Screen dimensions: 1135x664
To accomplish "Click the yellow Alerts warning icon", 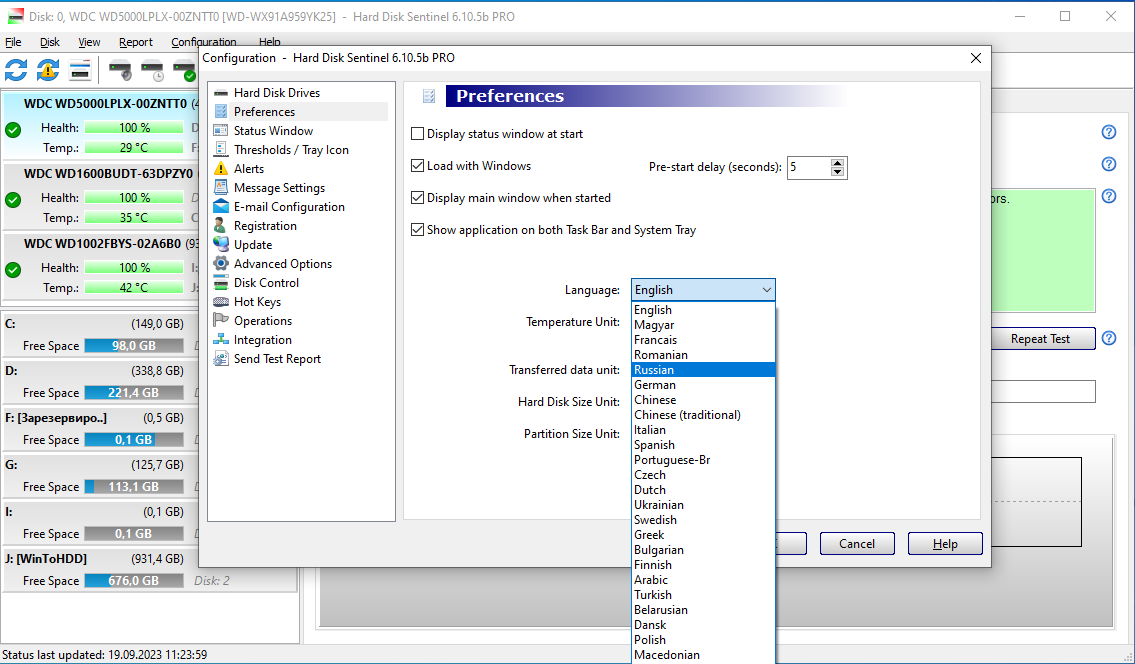I will pyautogui.click(x=221, y=169).
